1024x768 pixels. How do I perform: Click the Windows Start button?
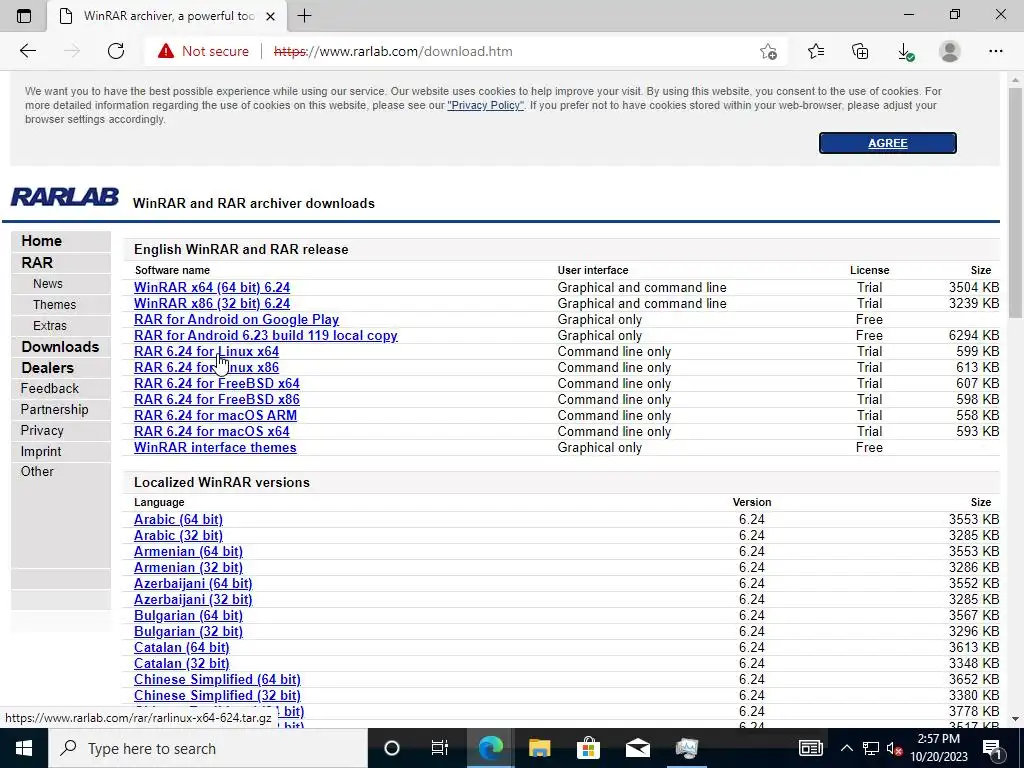click(24, 748)
